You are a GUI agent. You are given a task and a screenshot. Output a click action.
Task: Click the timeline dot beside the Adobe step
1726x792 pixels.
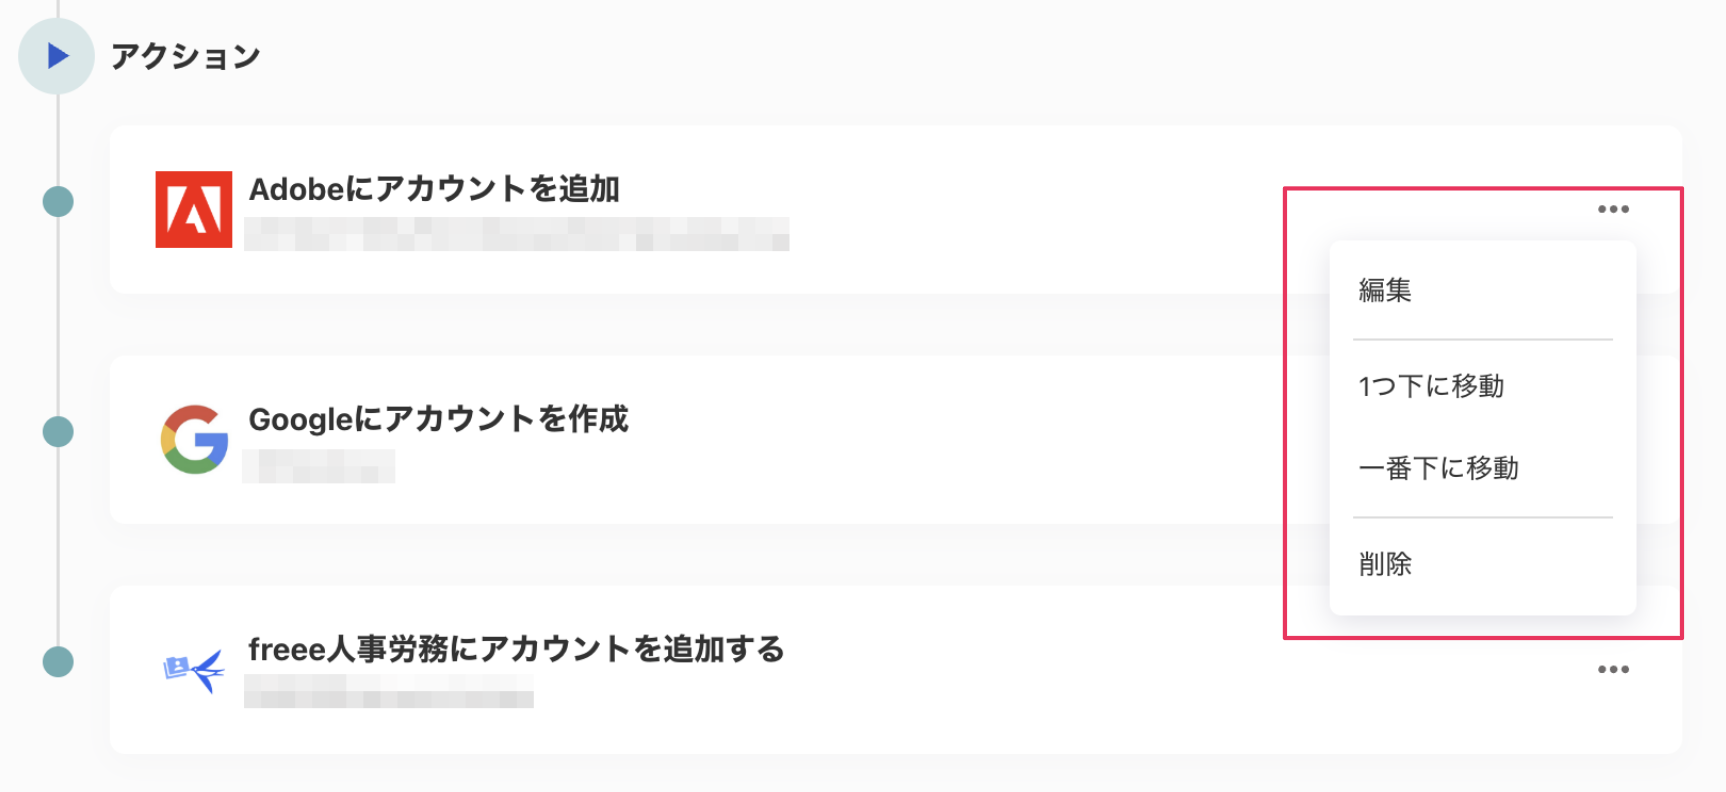(57, 200)
